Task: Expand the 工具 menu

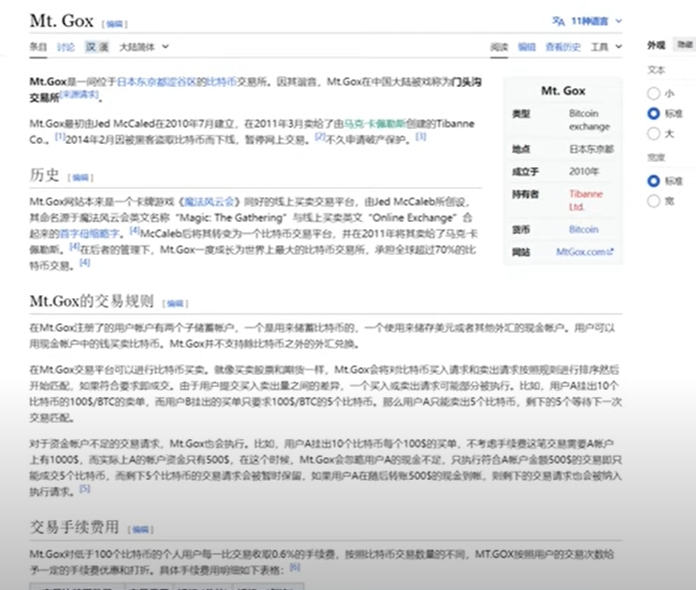Action: pos(606,47)
